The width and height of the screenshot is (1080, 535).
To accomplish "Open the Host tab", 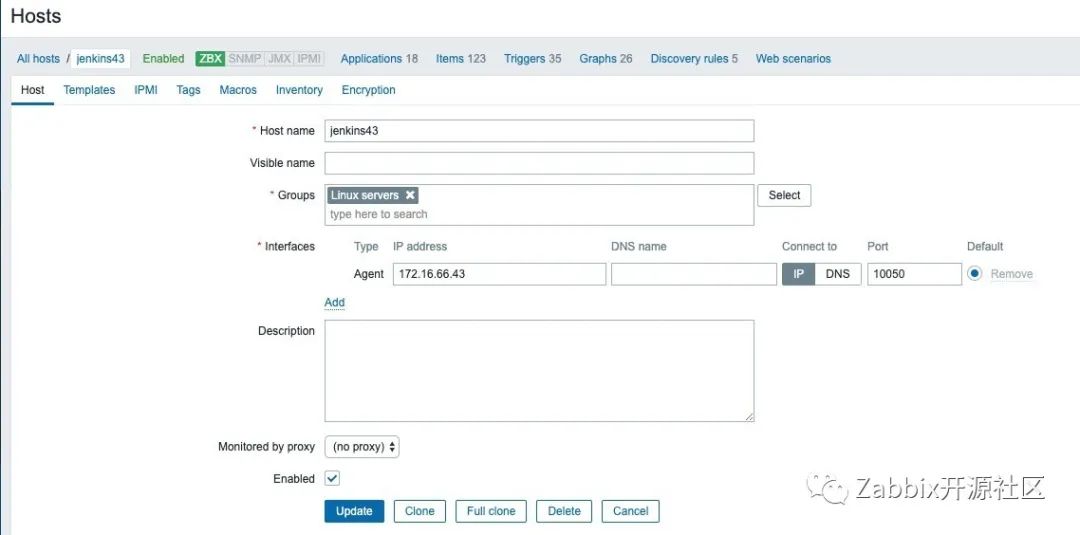I will pos(32,90).
